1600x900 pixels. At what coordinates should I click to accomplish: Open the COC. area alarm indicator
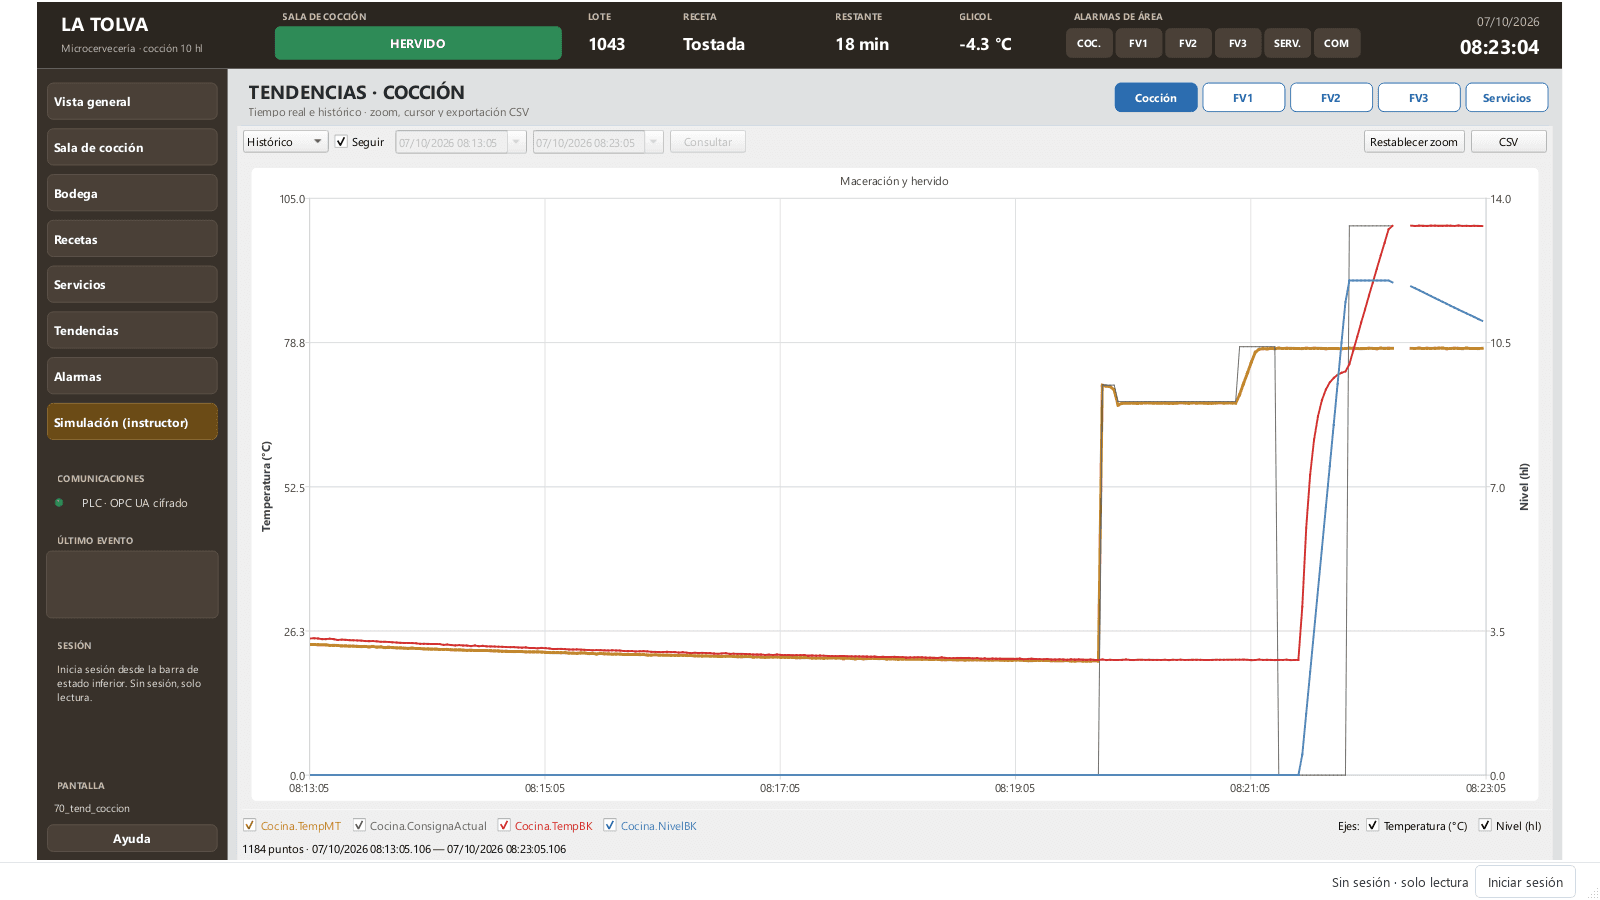[1089, 43]
